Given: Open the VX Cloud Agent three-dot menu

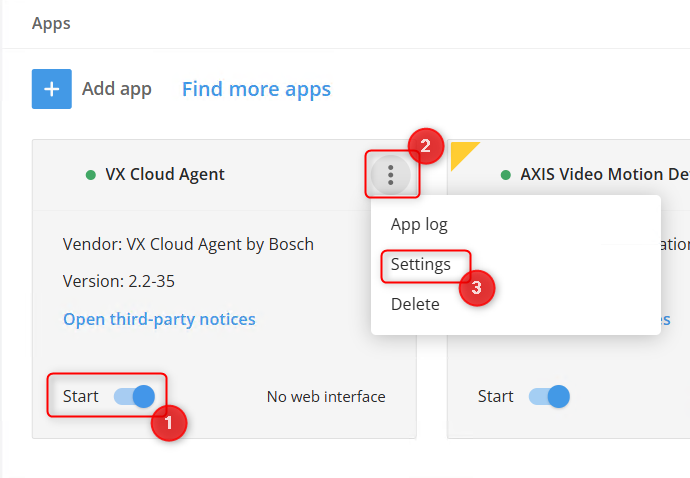Looking at the screenshot, I should [x=391, y=176].
